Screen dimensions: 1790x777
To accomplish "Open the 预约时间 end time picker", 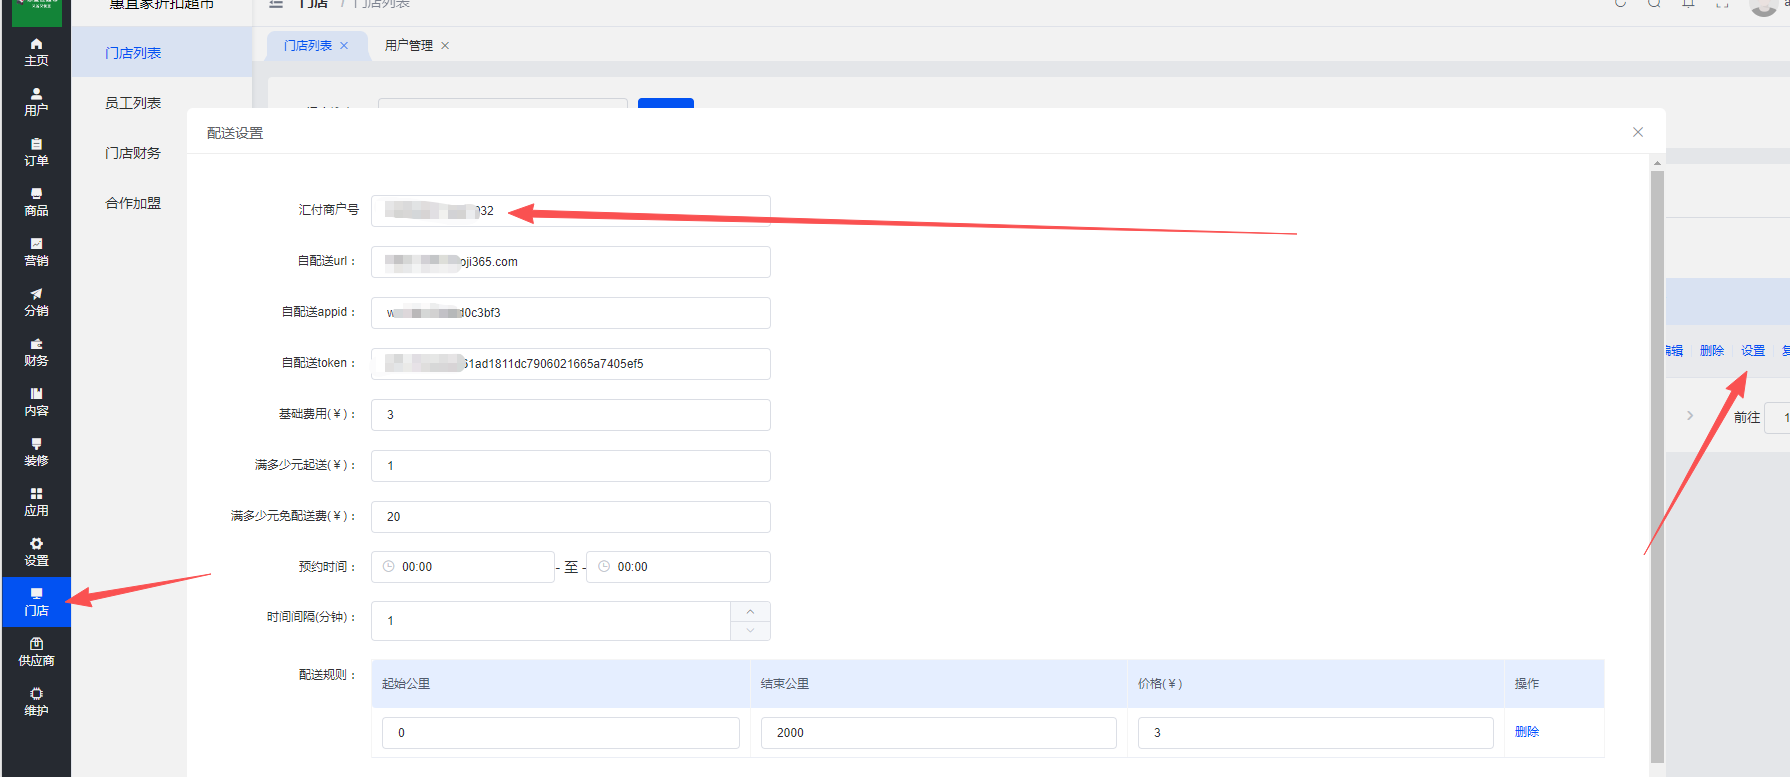I will coord(678,567).
